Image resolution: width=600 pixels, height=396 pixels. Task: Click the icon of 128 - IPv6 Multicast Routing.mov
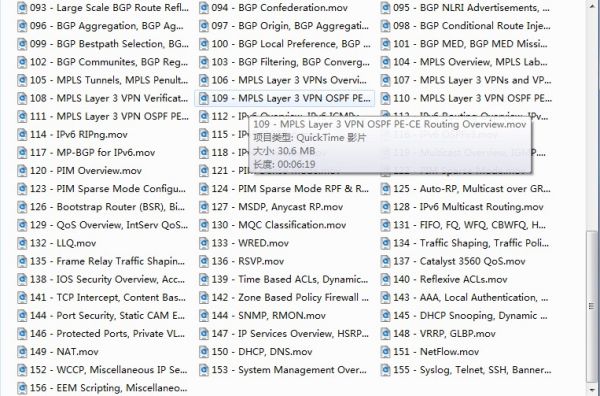point(385,207)
